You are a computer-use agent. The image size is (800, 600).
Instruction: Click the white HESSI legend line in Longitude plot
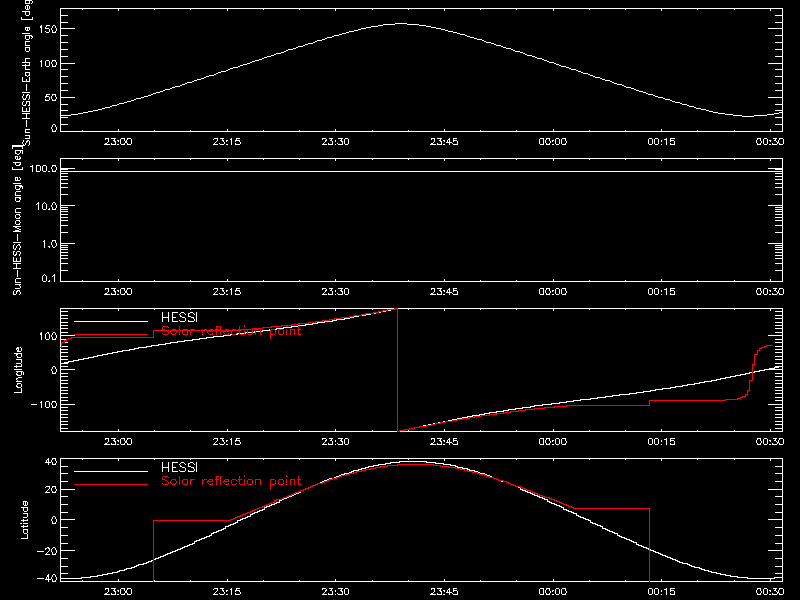coord(111,321)
